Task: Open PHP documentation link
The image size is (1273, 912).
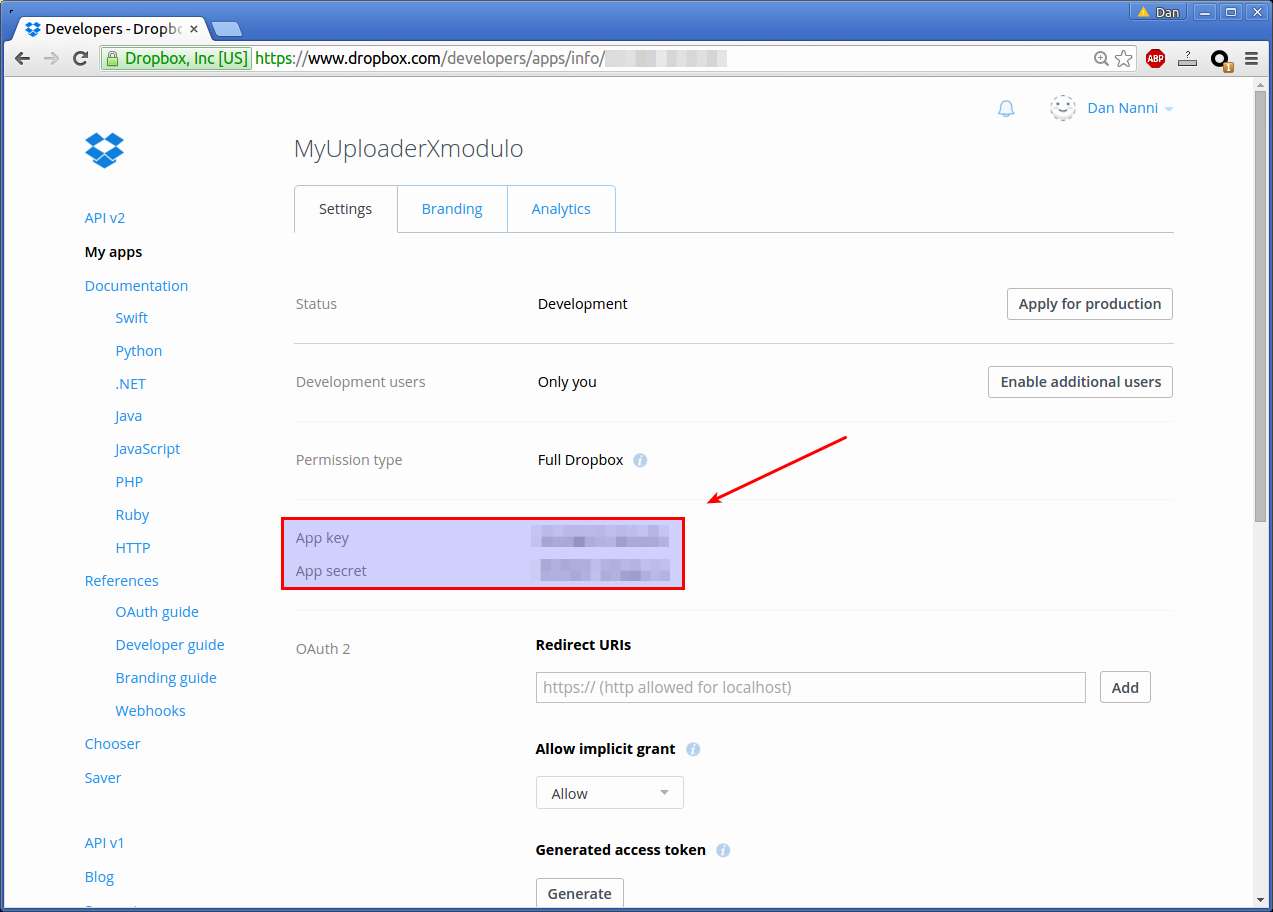Action: tap(130, 482)
